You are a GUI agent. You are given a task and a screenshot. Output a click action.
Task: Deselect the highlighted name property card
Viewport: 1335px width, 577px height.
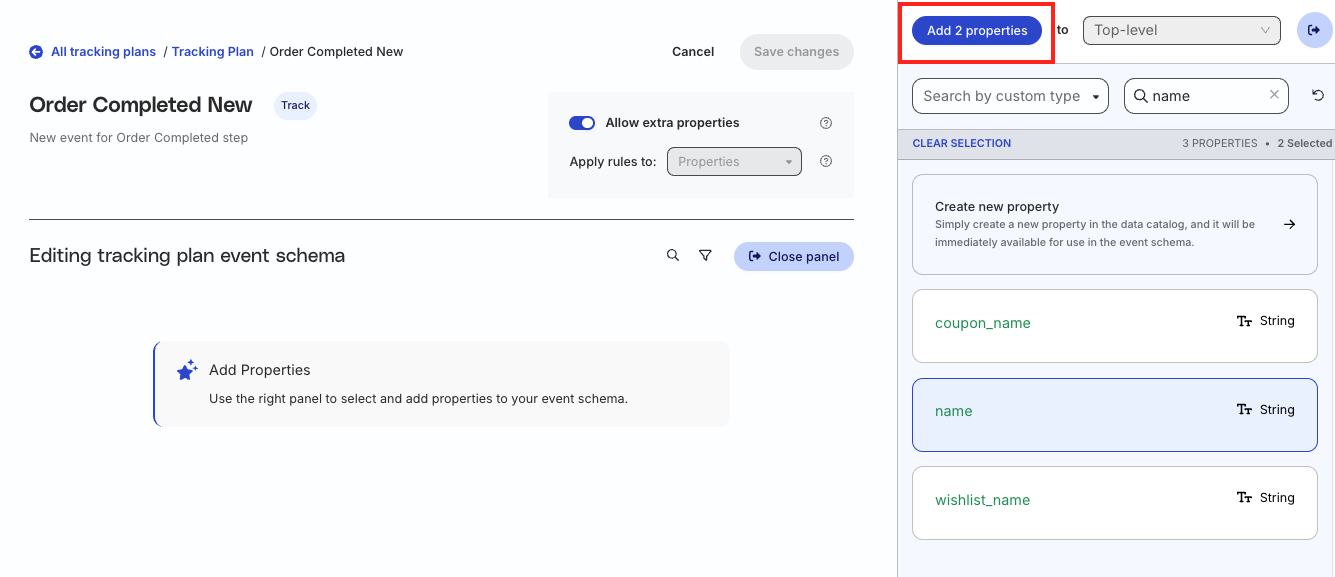(x=1114, y=411)
